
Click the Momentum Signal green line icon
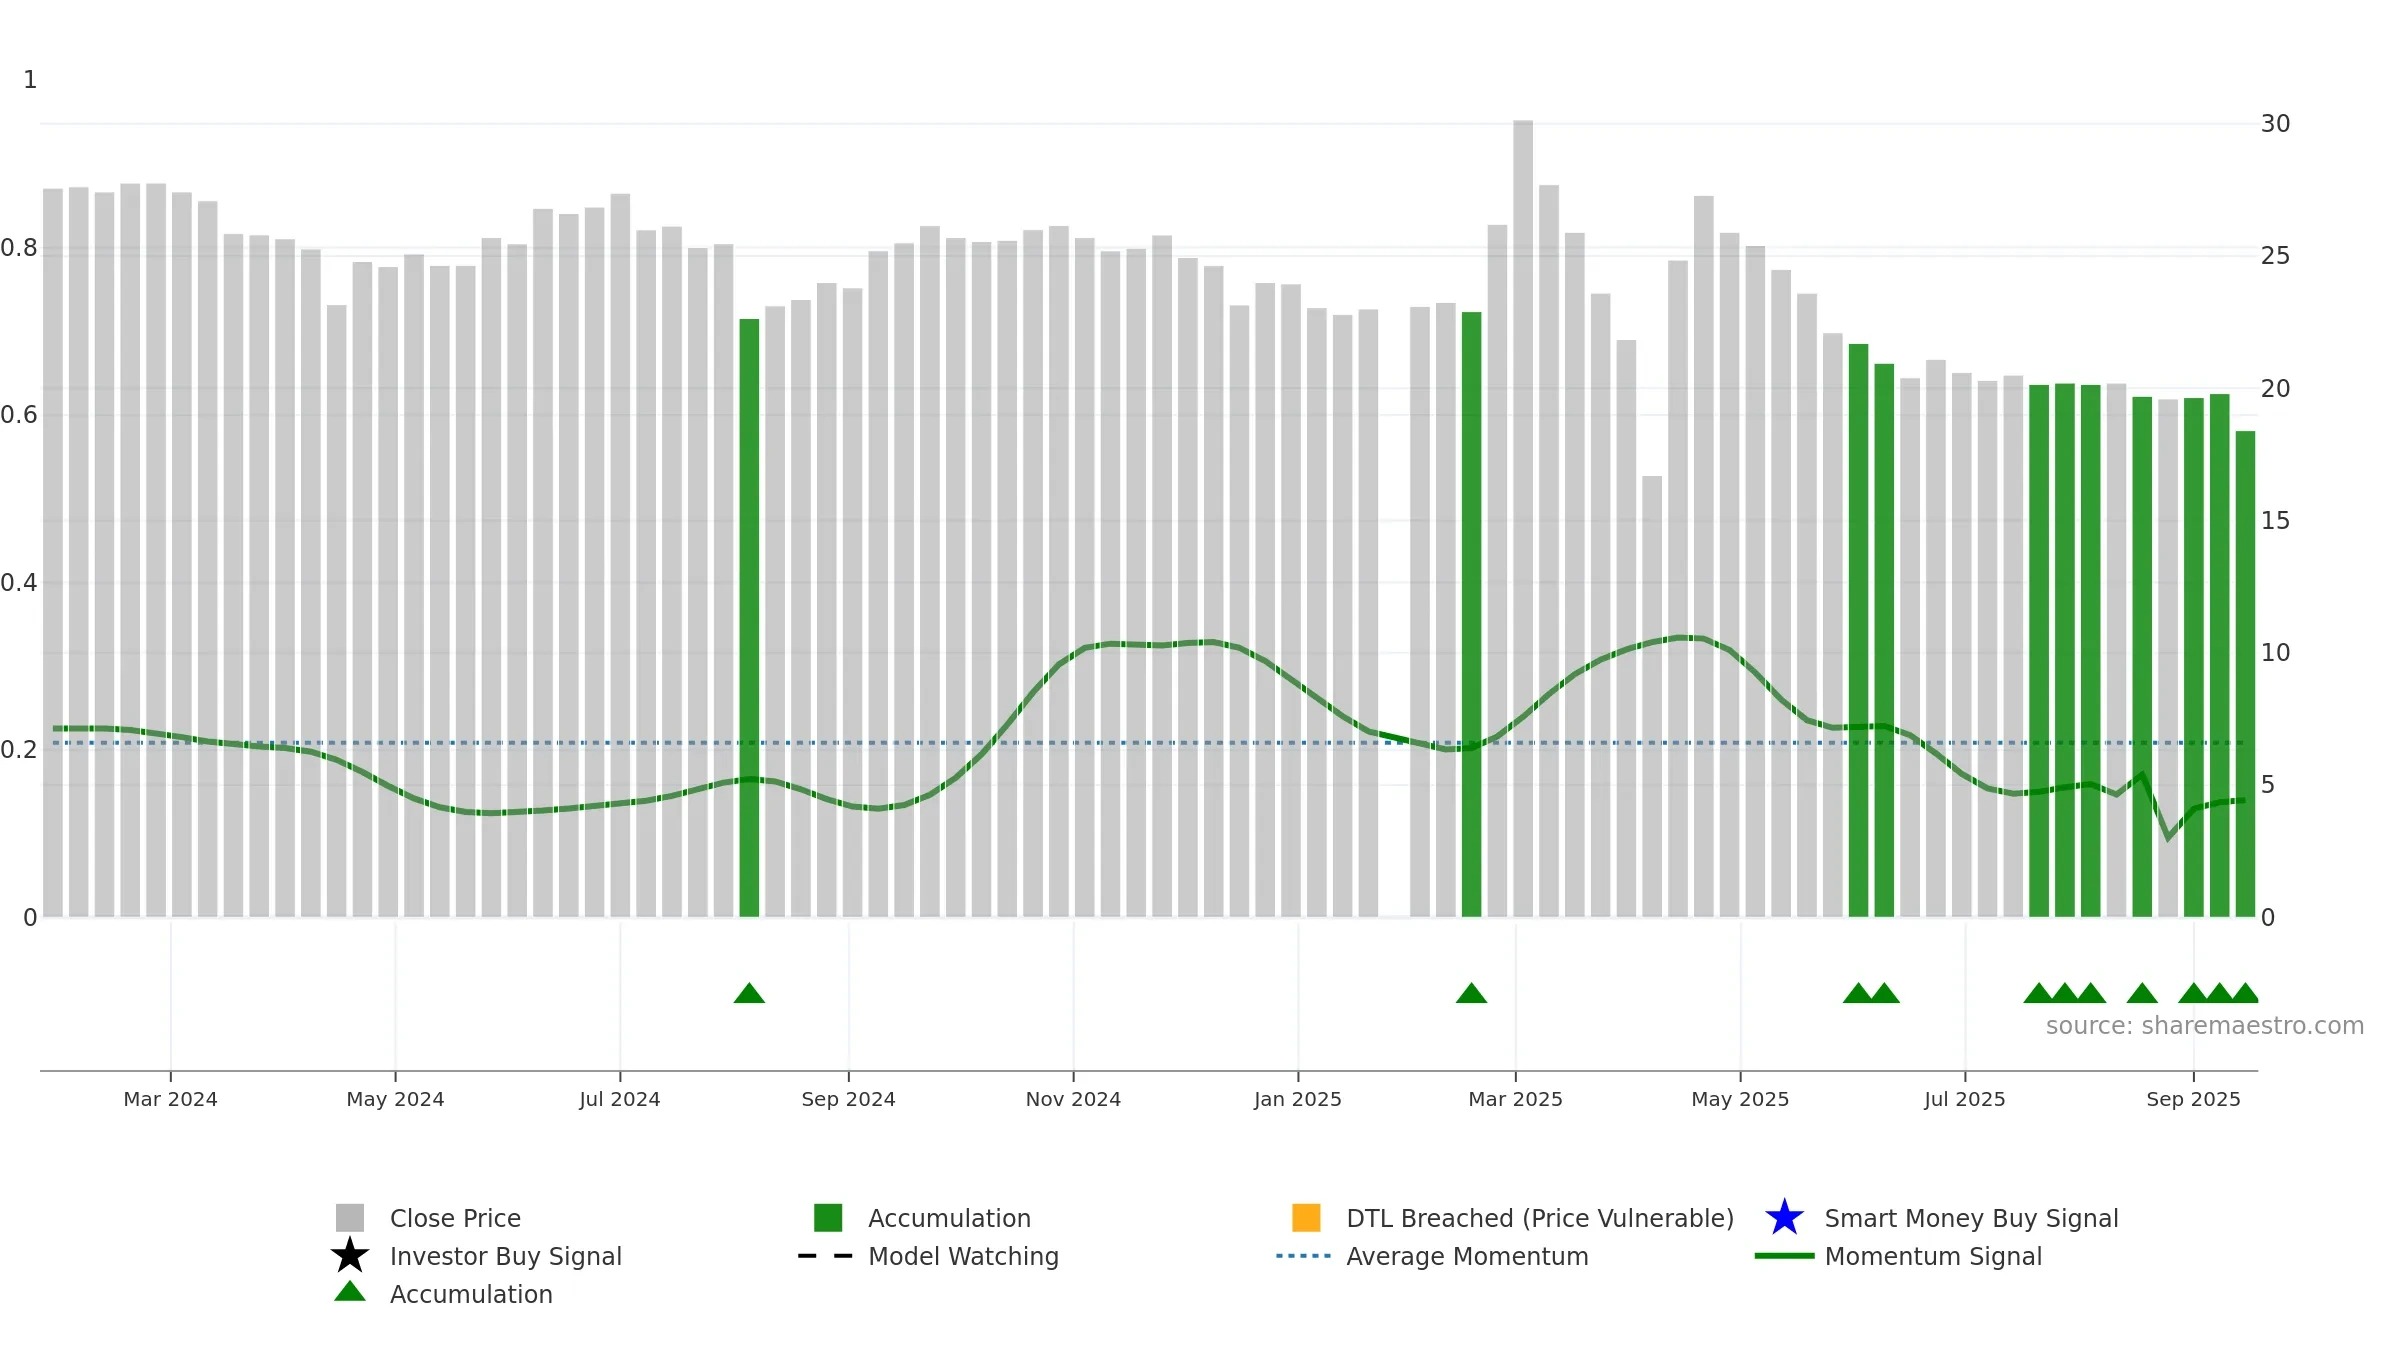1784,1256
